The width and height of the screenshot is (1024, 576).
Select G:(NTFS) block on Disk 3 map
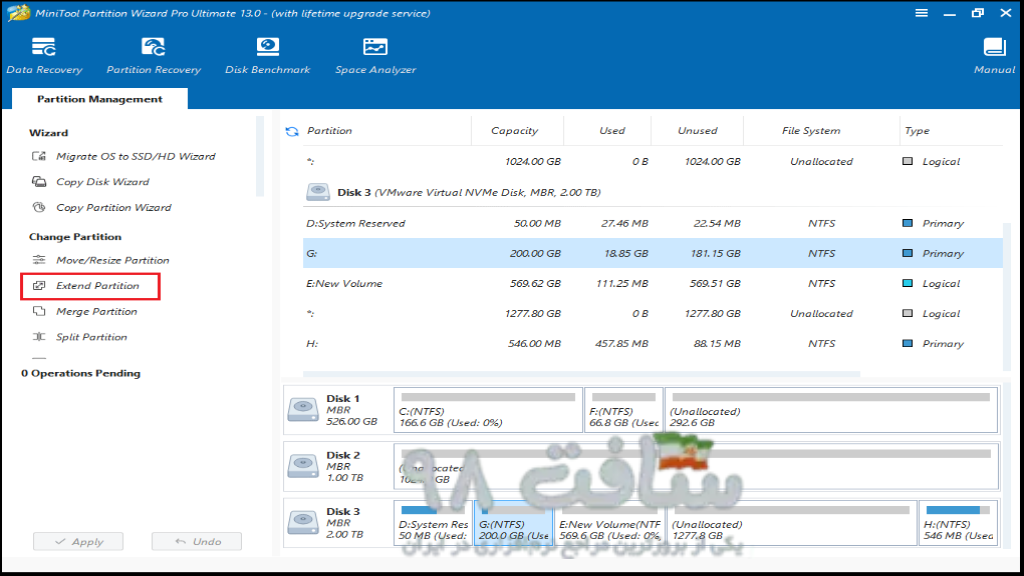(514, 522)
